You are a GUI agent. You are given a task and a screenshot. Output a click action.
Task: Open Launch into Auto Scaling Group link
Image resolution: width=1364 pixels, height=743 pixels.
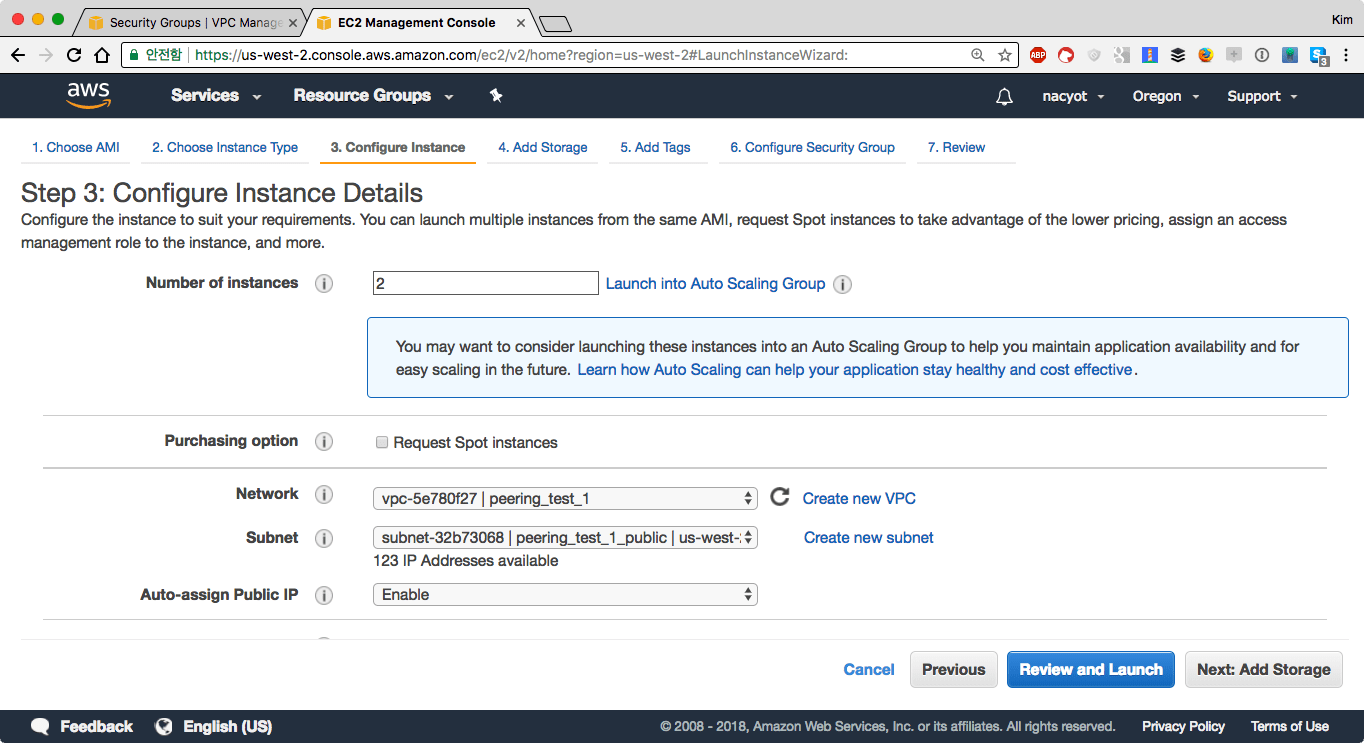coord(715,284)
